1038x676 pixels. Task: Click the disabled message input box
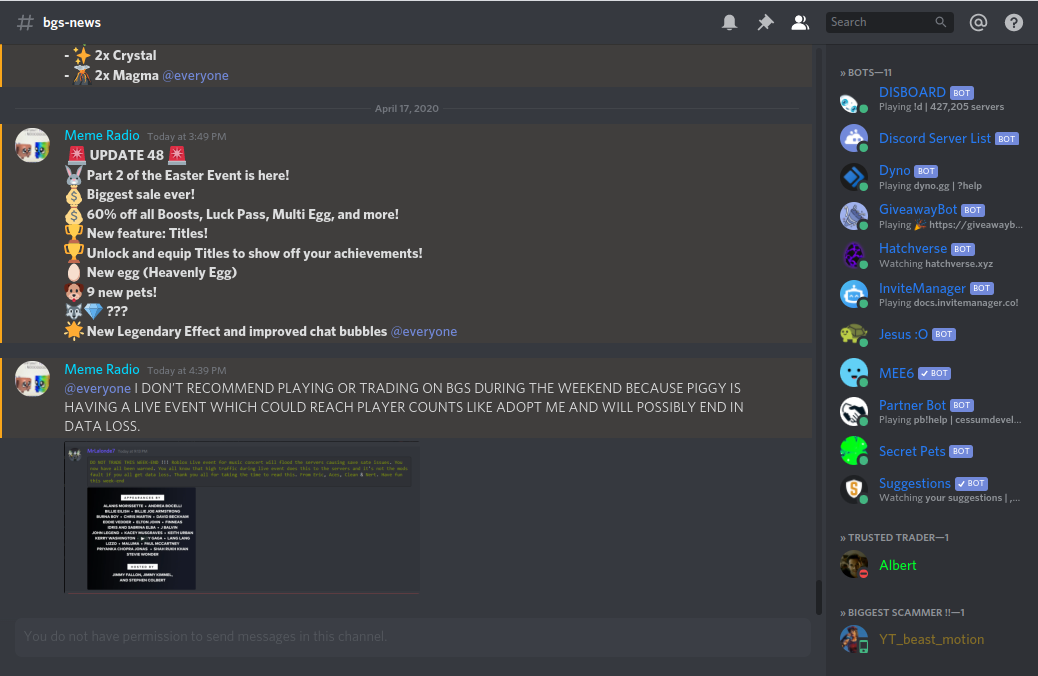click(413, 637)
